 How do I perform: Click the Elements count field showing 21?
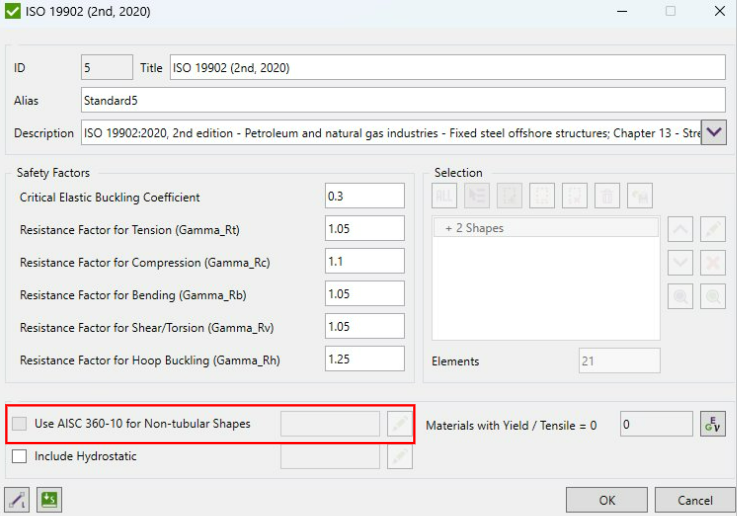pyautogui.click(x=619, y=360)
